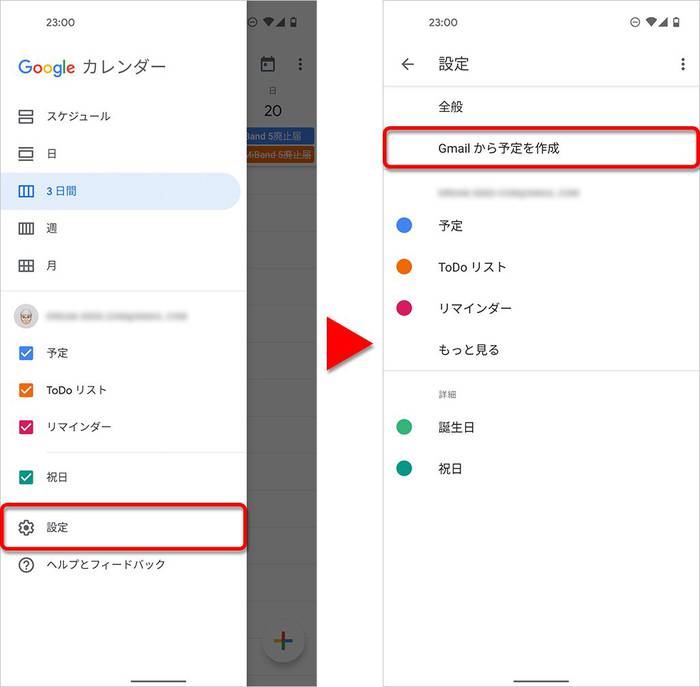Choose 月 label in the drawer
This screenshot has width=700, height=687.
point(52,266)
